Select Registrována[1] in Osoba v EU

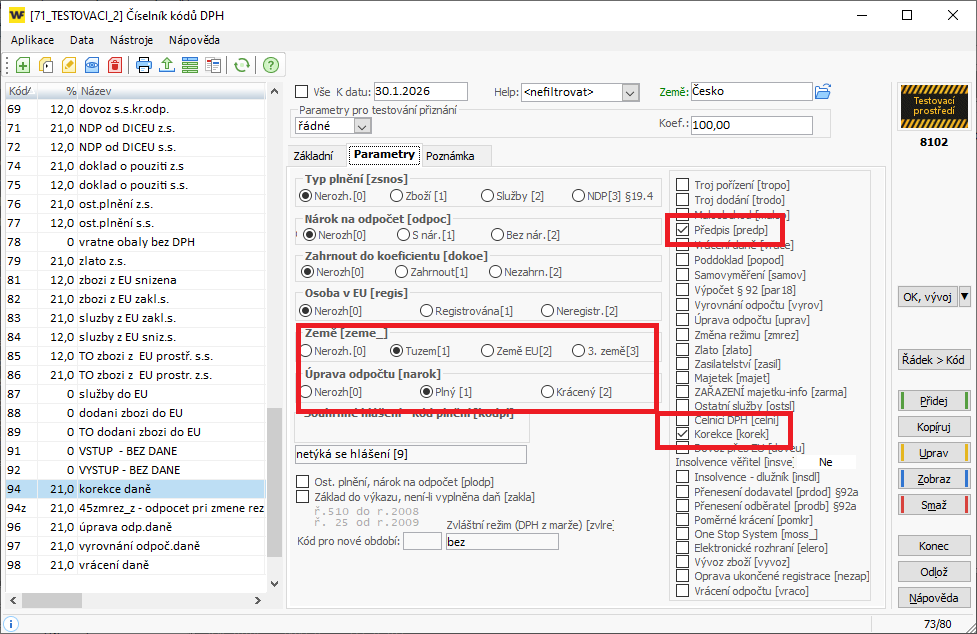pyautogui.click(x=426, y=310)
